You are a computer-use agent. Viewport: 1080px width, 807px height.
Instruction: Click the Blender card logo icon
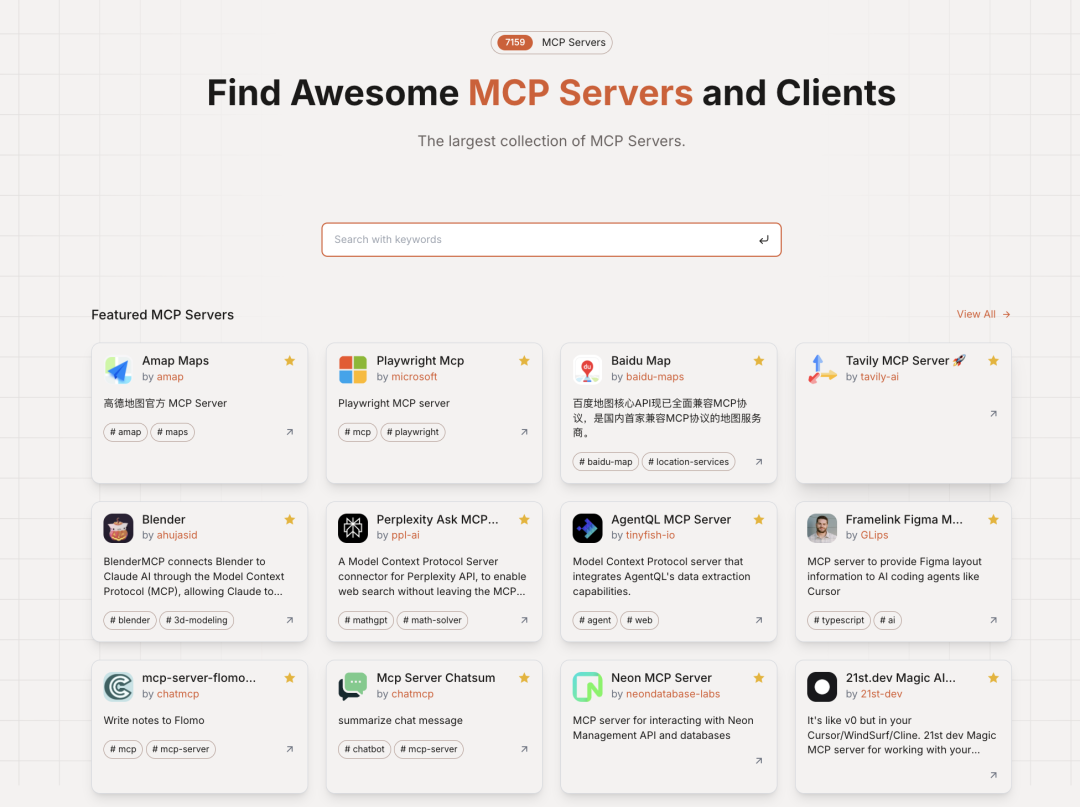pyautogui.click(x=118, y=528)
